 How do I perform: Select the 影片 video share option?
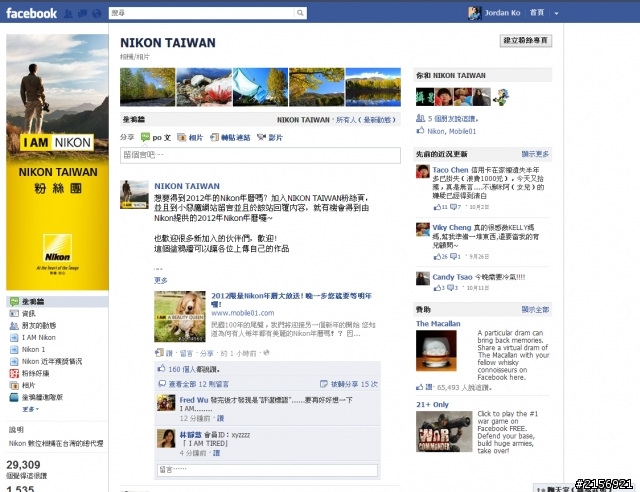coord(270,137)
